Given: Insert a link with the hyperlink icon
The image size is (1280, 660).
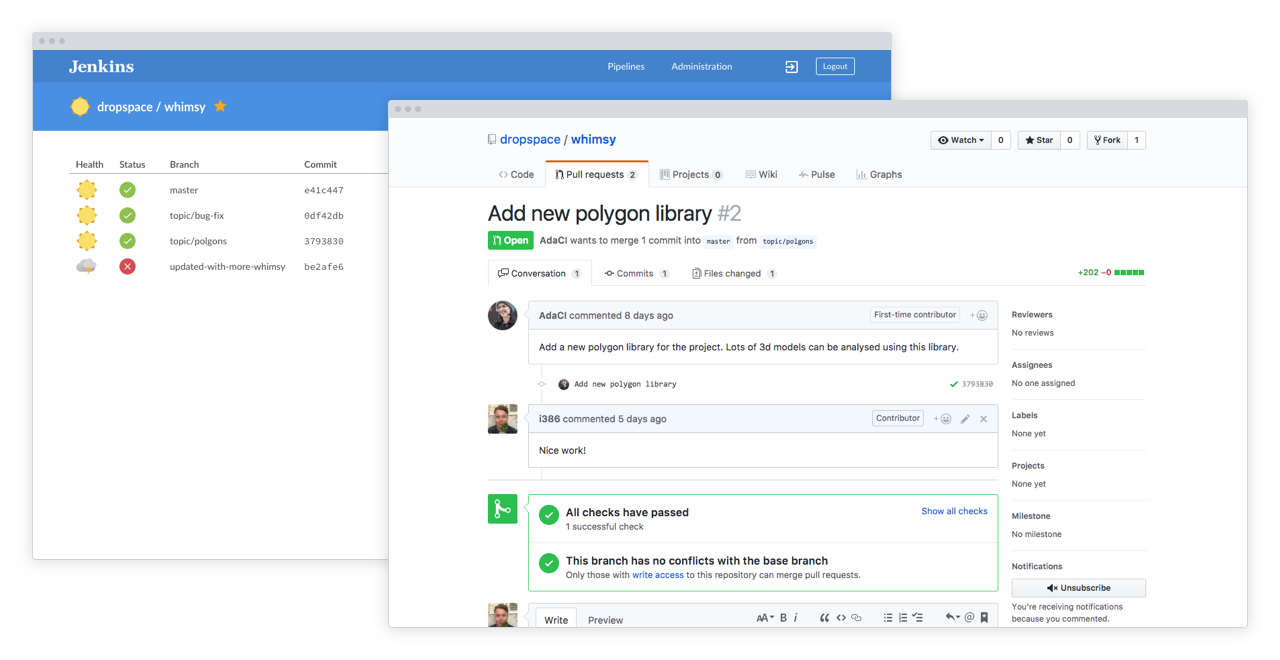Looking at the screenshot, I should (x=857, y=617).
